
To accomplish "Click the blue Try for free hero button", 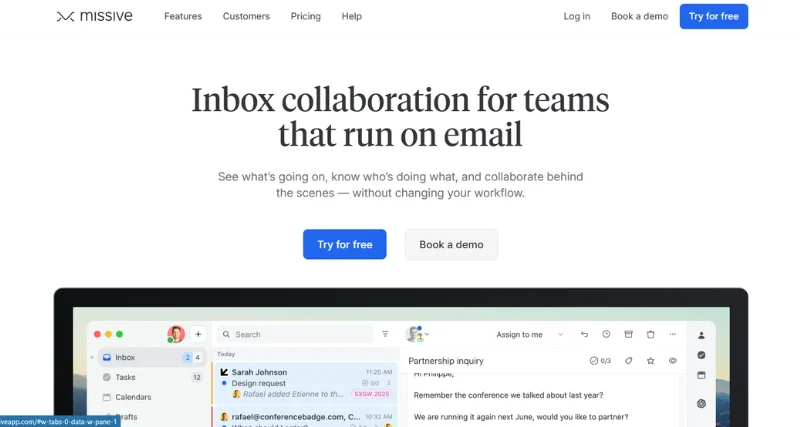I will pos(344,244).
